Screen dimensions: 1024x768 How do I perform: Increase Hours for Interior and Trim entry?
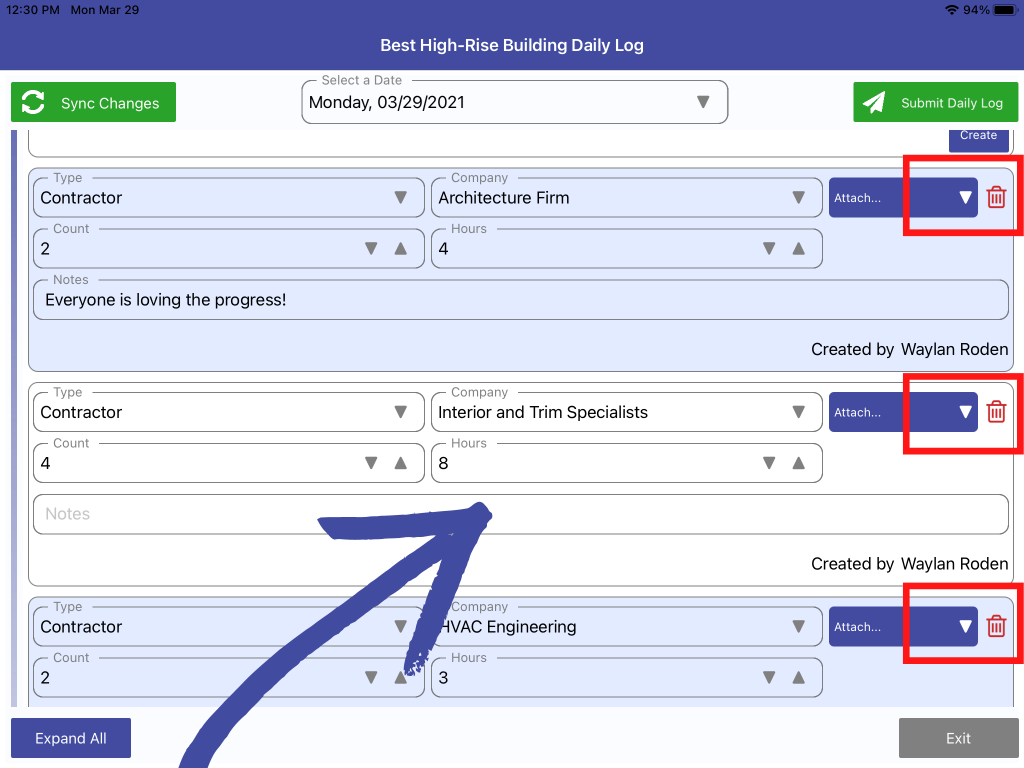pos(799,463)
